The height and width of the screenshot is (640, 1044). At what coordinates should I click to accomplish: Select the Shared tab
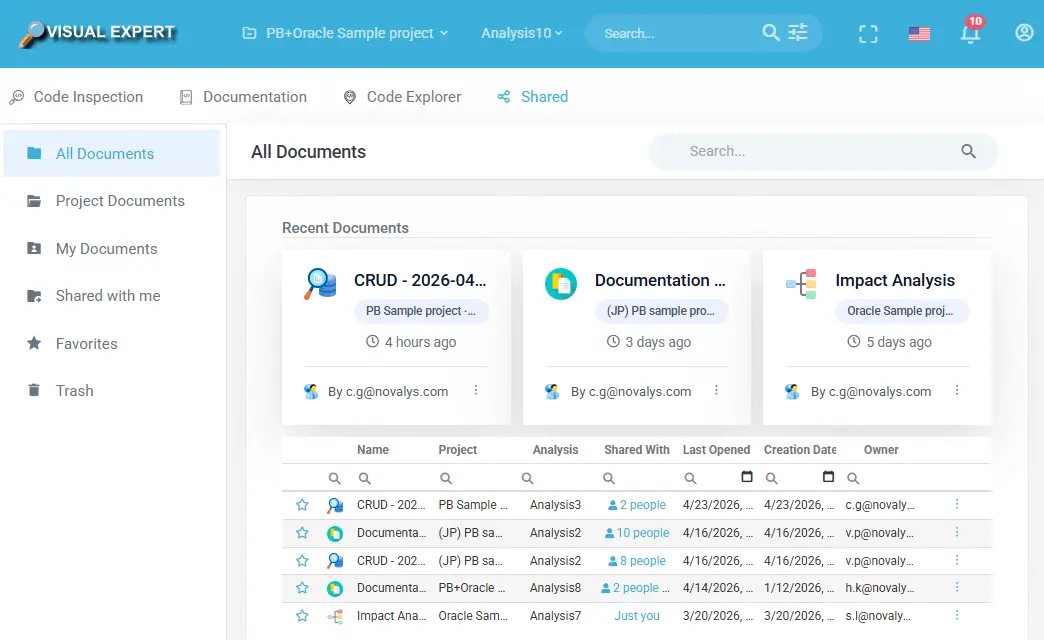[533, 97]
